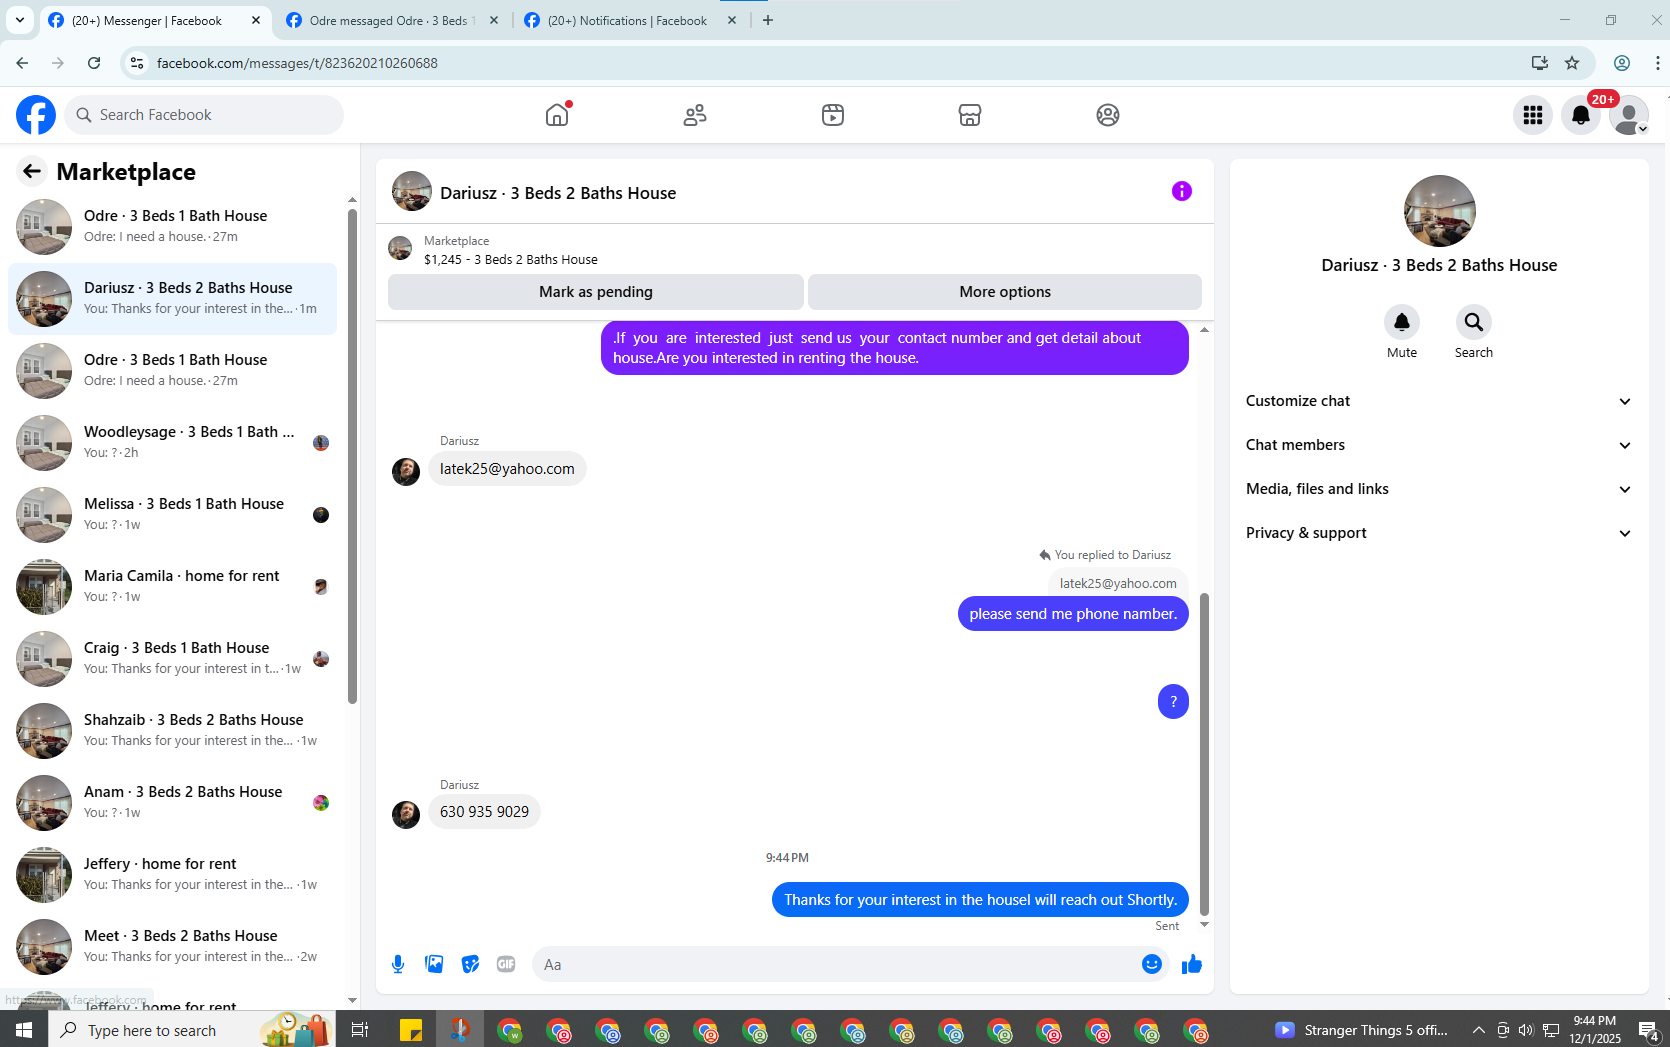The height and width of the screenshot is (1047, 1670).
Task: Go to the Home feed icon
Action: point(557,115)
